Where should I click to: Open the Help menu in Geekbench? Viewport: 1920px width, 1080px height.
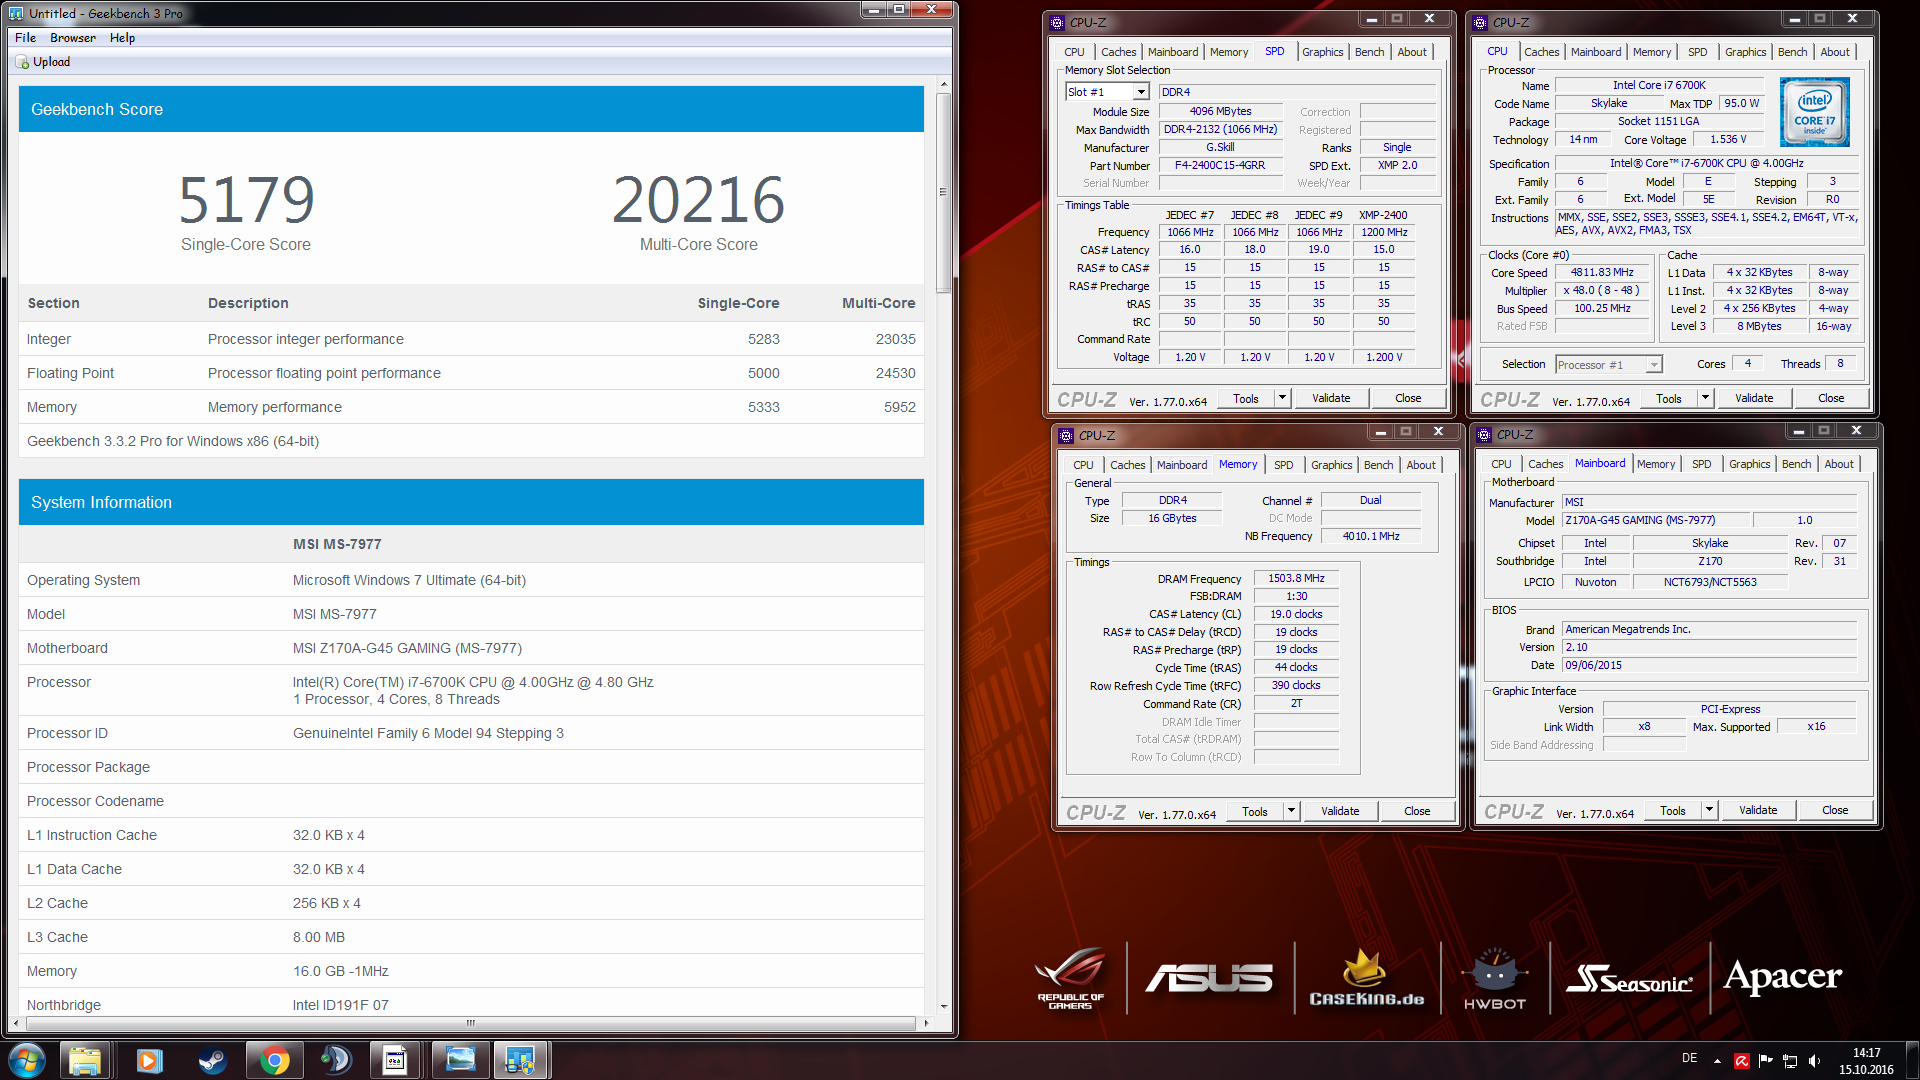[122, 38]
